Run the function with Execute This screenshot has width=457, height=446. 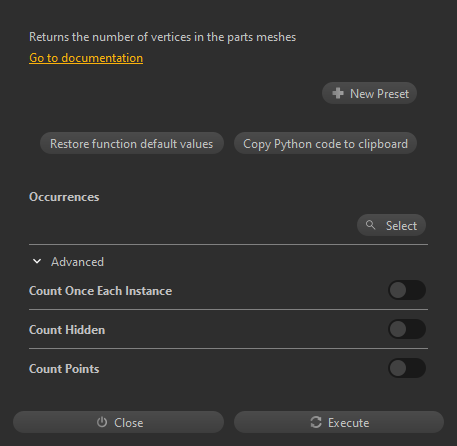point(339,422)
